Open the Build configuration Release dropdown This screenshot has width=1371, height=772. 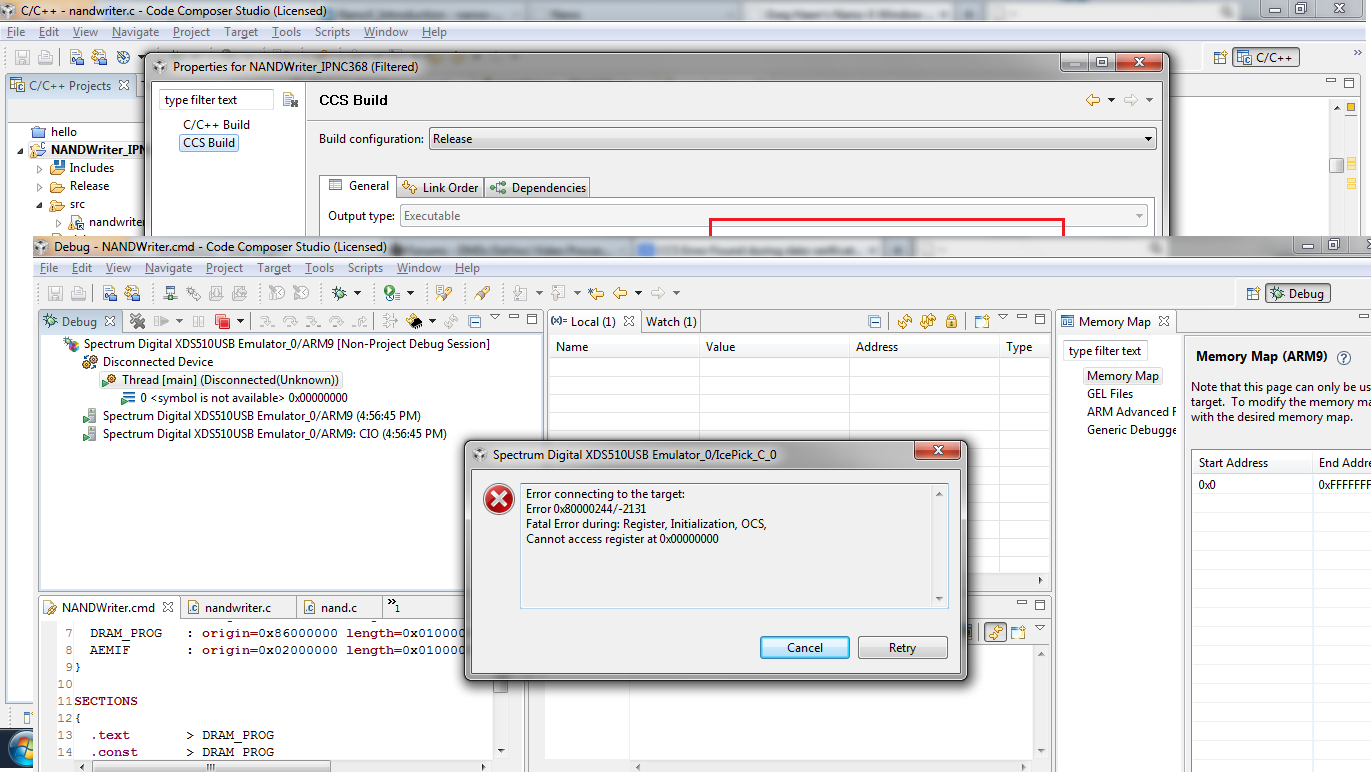point(792,139)
